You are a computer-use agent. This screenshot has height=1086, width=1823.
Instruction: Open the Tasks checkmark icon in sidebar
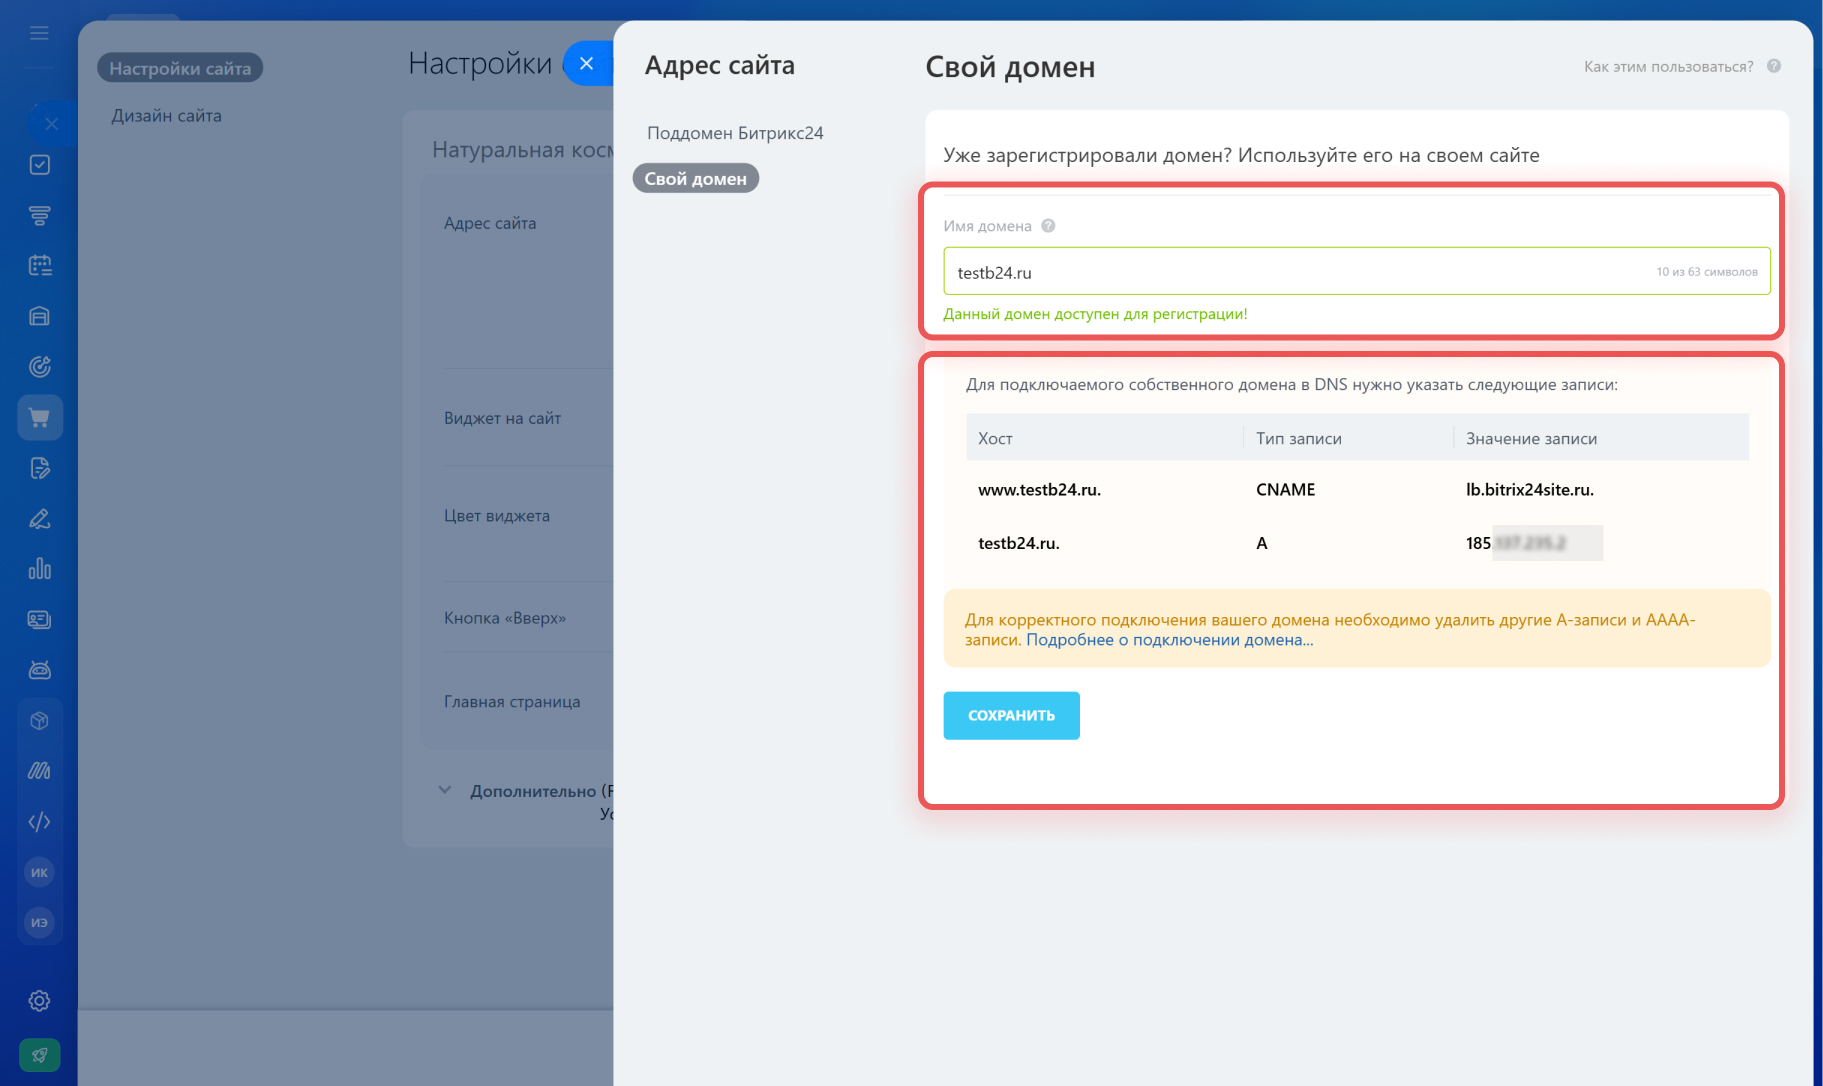pyautogui.click(x=40, y=164)
